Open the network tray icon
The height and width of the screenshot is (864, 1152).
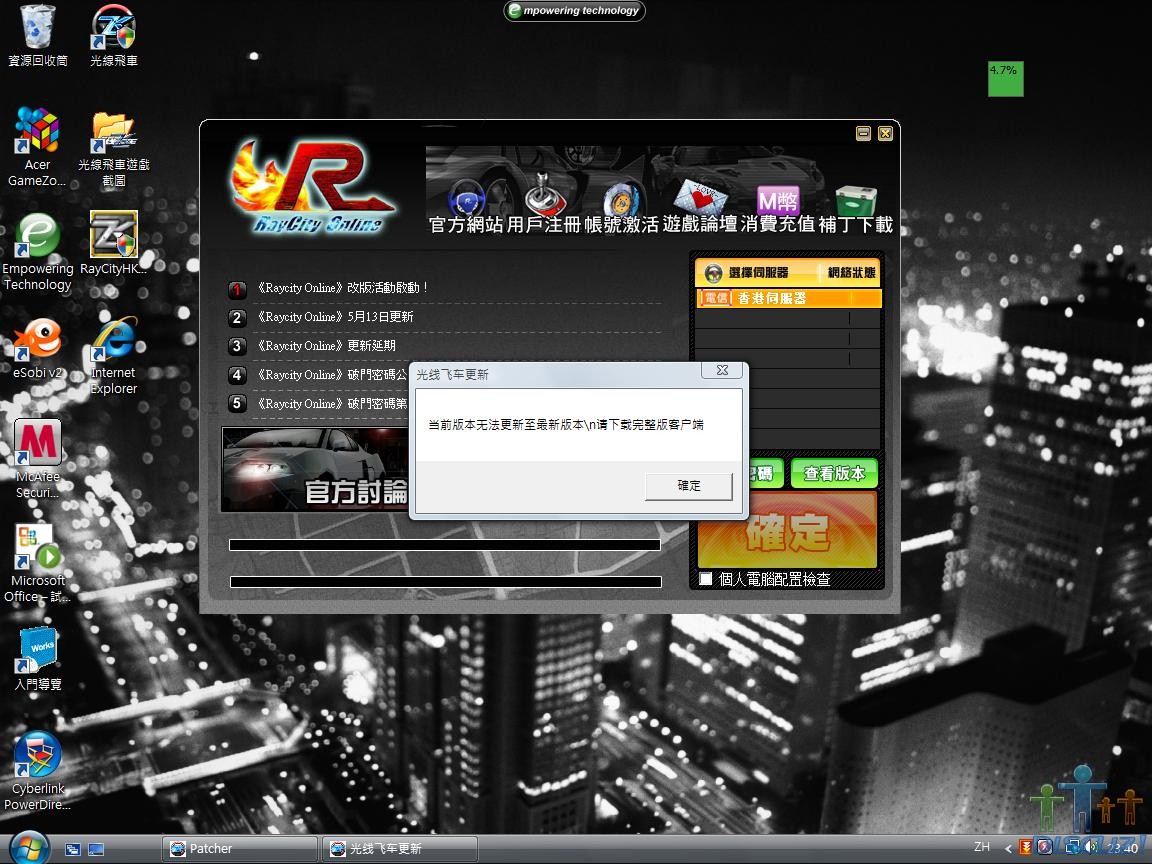pos(1073,847)
